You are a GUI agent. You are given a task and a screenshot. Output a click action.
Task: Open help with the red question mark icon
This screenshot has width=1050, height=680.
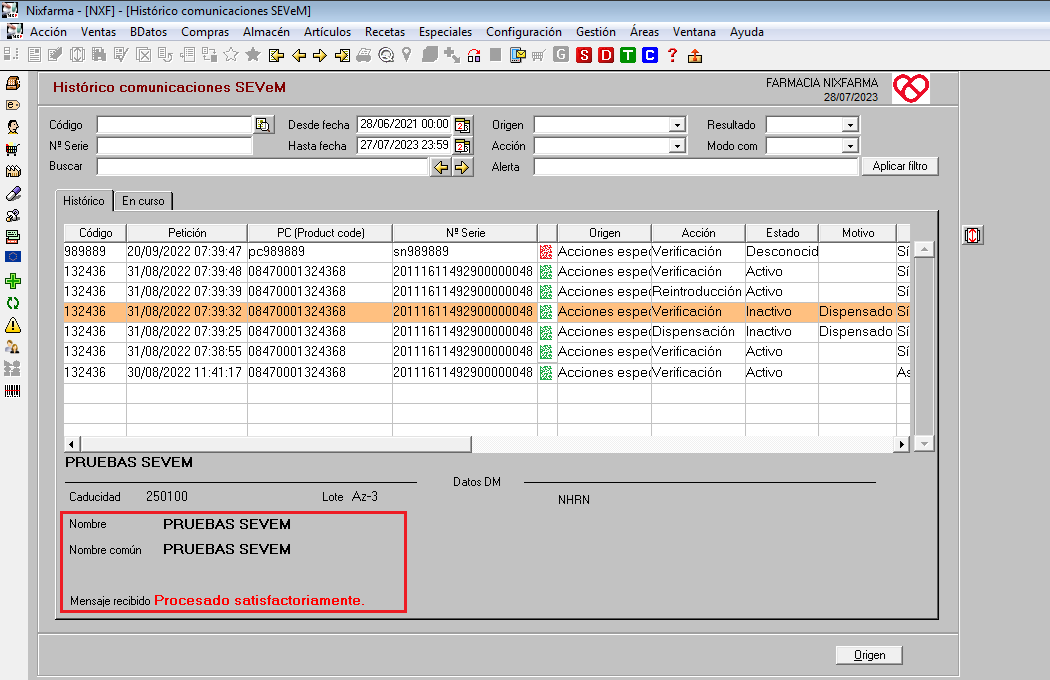(672, 56)
